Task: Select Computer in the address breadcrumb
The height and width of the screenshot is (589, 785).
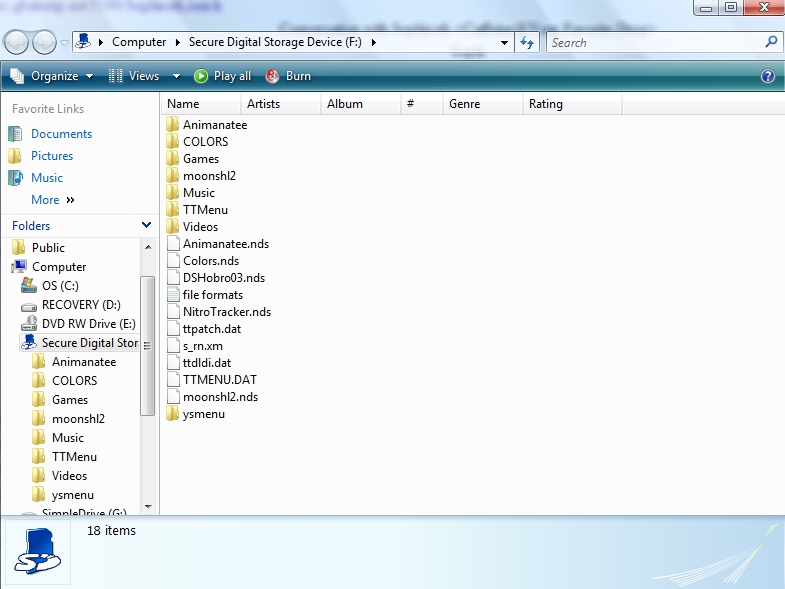Action: coord(139,42)
